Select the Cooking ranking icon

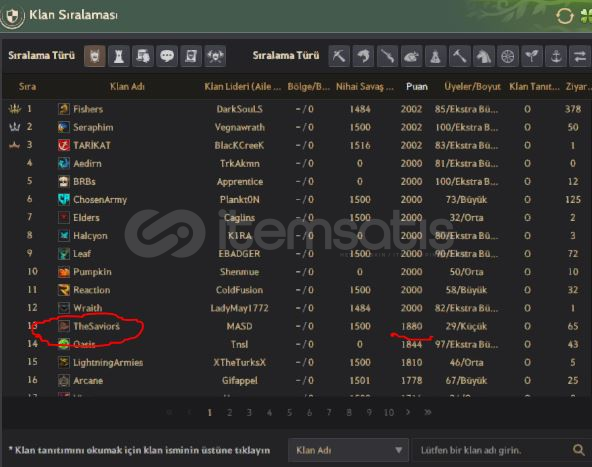pos(411,56)
